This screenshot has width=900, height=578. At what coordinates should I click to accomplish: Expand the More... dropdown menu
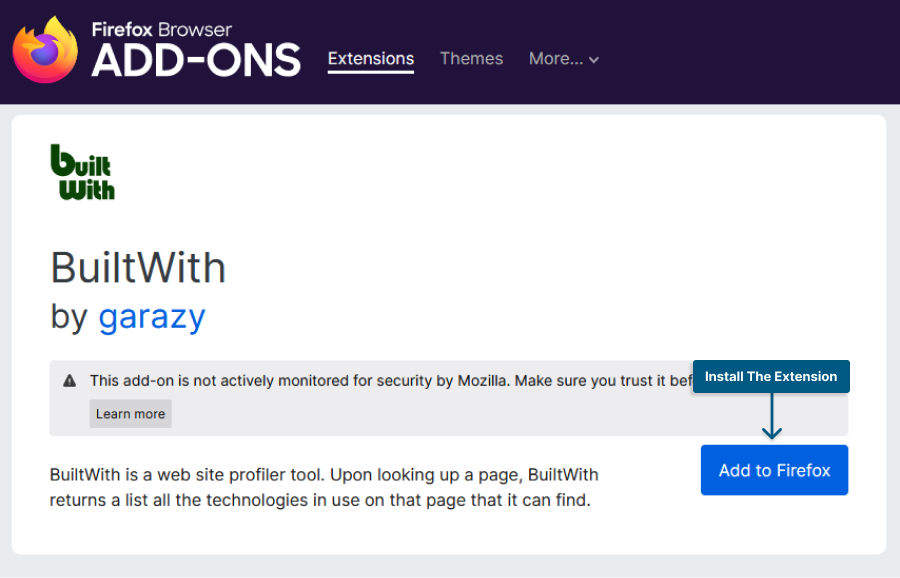[564, 59]
